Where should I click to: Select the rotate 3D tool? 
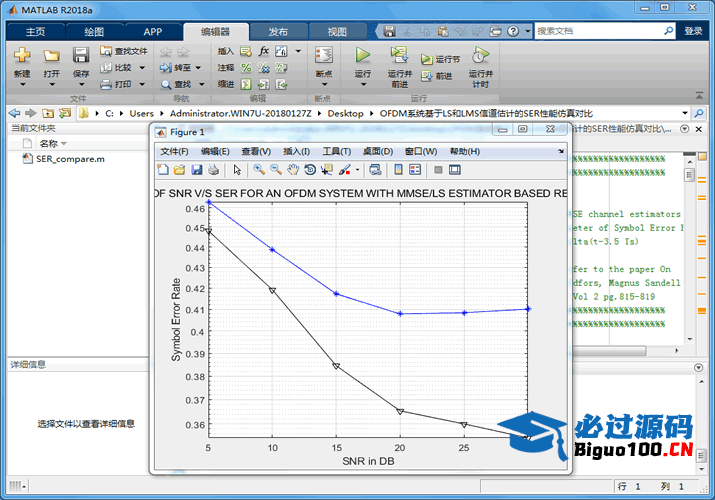(x=310, y=170)
